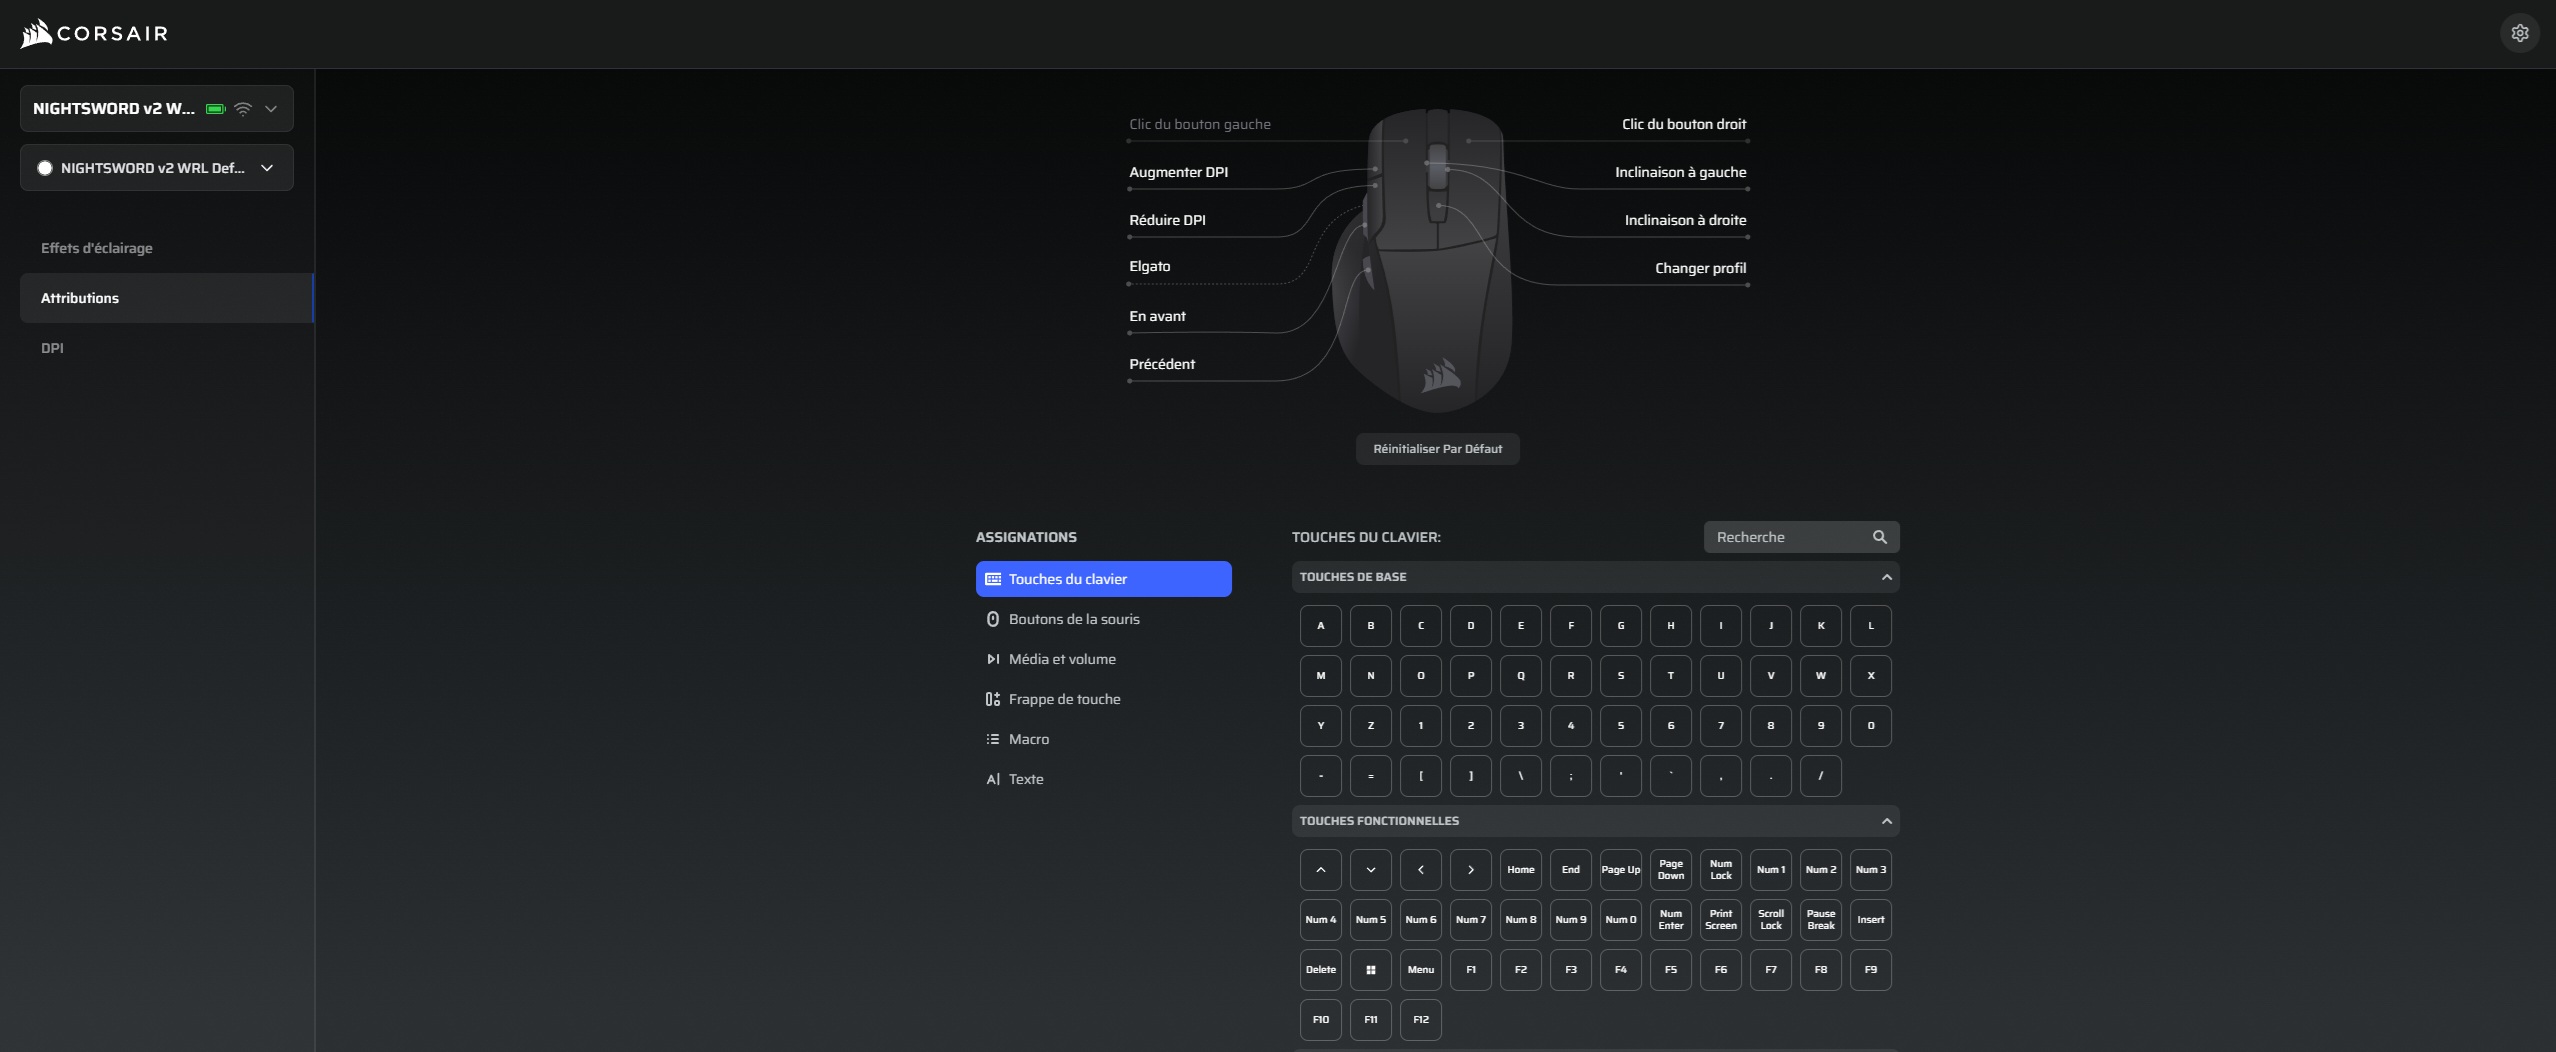Select Augmenter DPI mouse button
Viewport: 2556px width, 1052px height.
tap(1179, 172)
